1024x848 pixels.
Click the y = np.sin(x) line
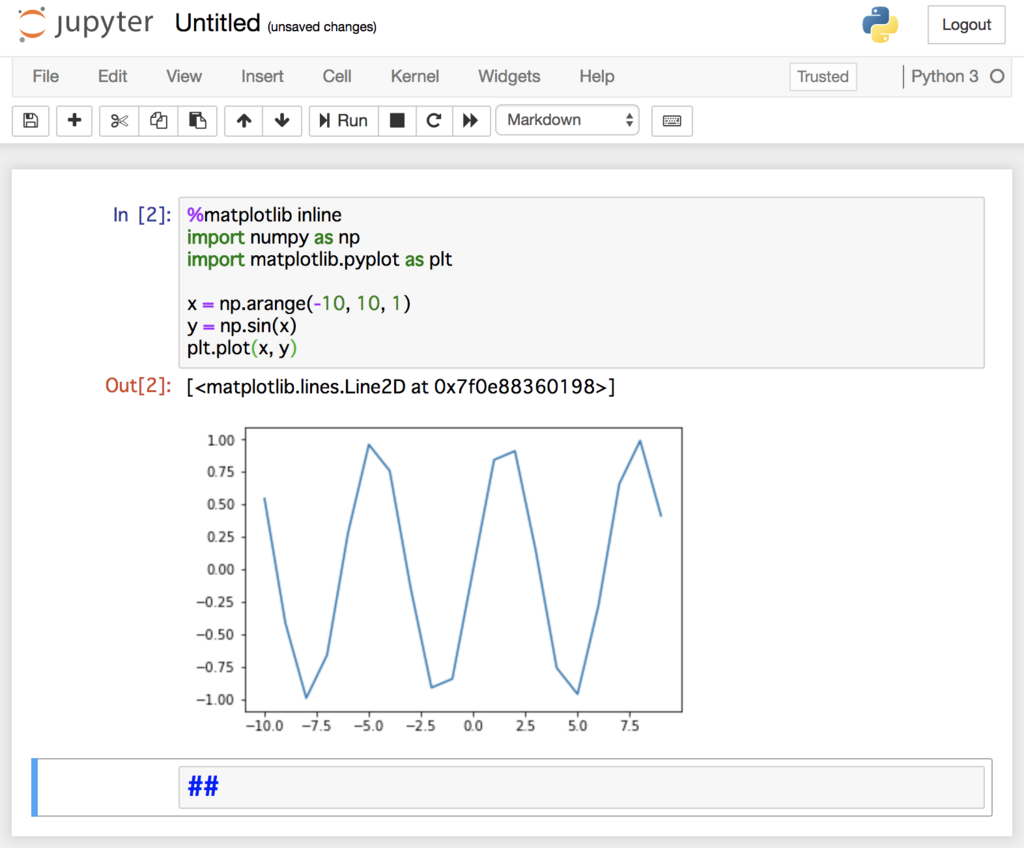pos(242,326)
